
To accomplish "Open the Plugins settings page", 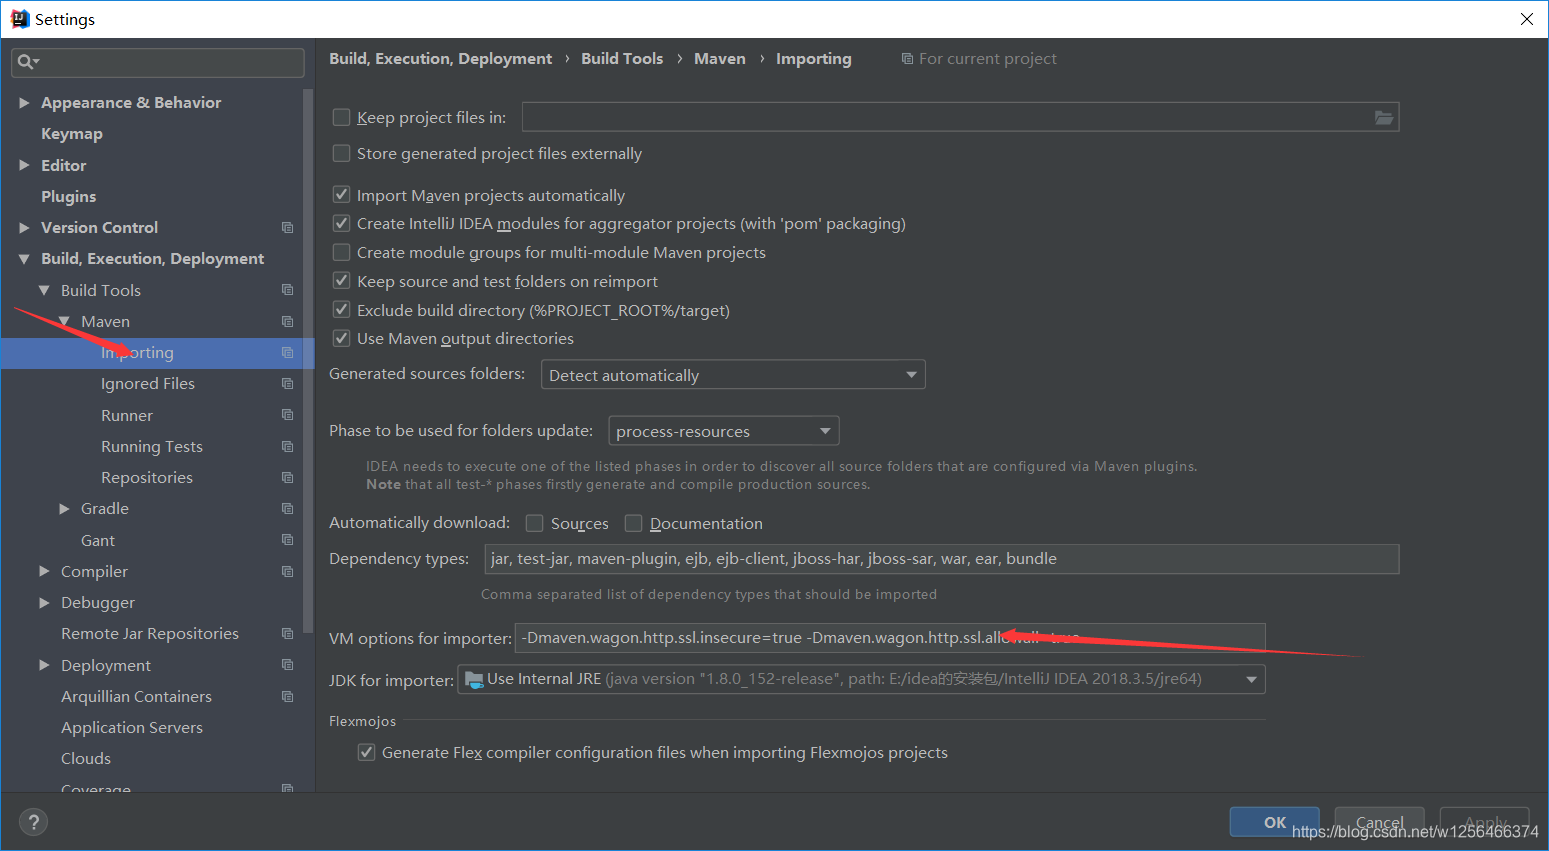I will click(69, 196).
